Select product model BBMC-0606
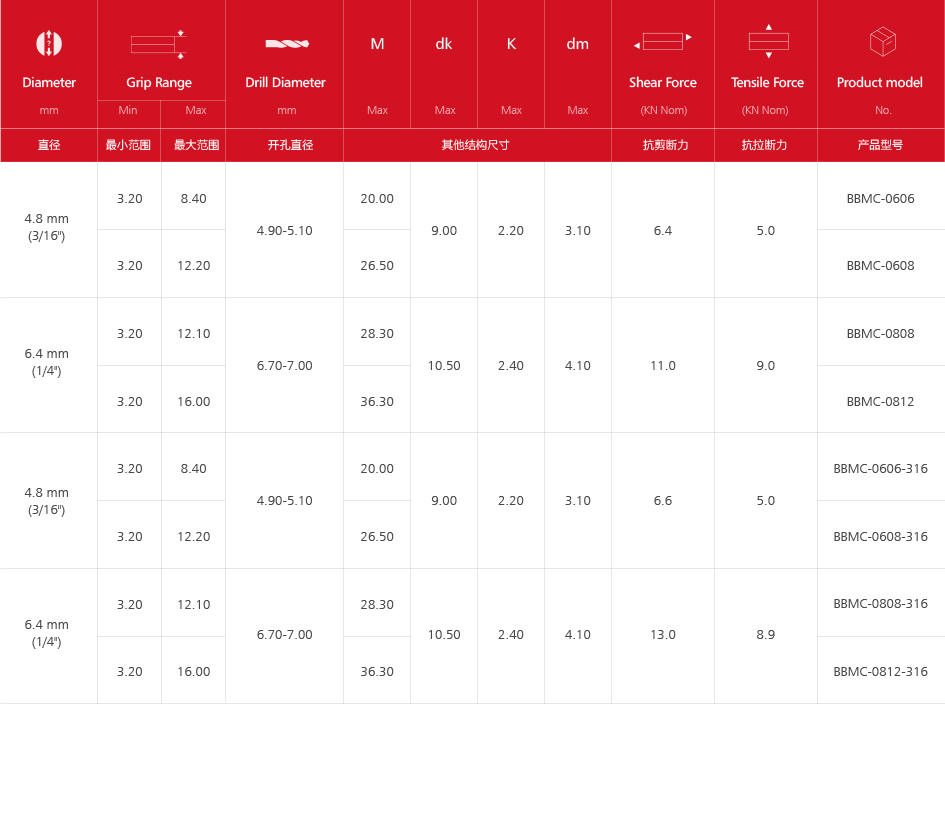The height and width of the screenshot is (818, 945). tap(880, 198)
